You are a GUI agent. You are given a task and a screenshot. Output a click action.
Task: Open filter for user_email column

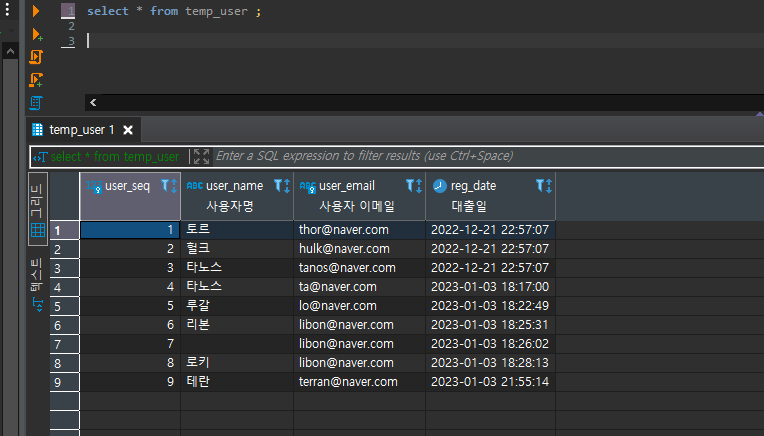point(410,185)
